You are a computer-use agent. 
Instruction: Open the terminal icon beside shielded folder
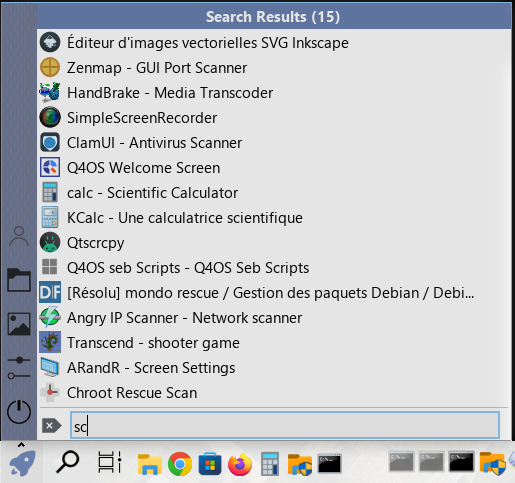[x=329, y=464]
